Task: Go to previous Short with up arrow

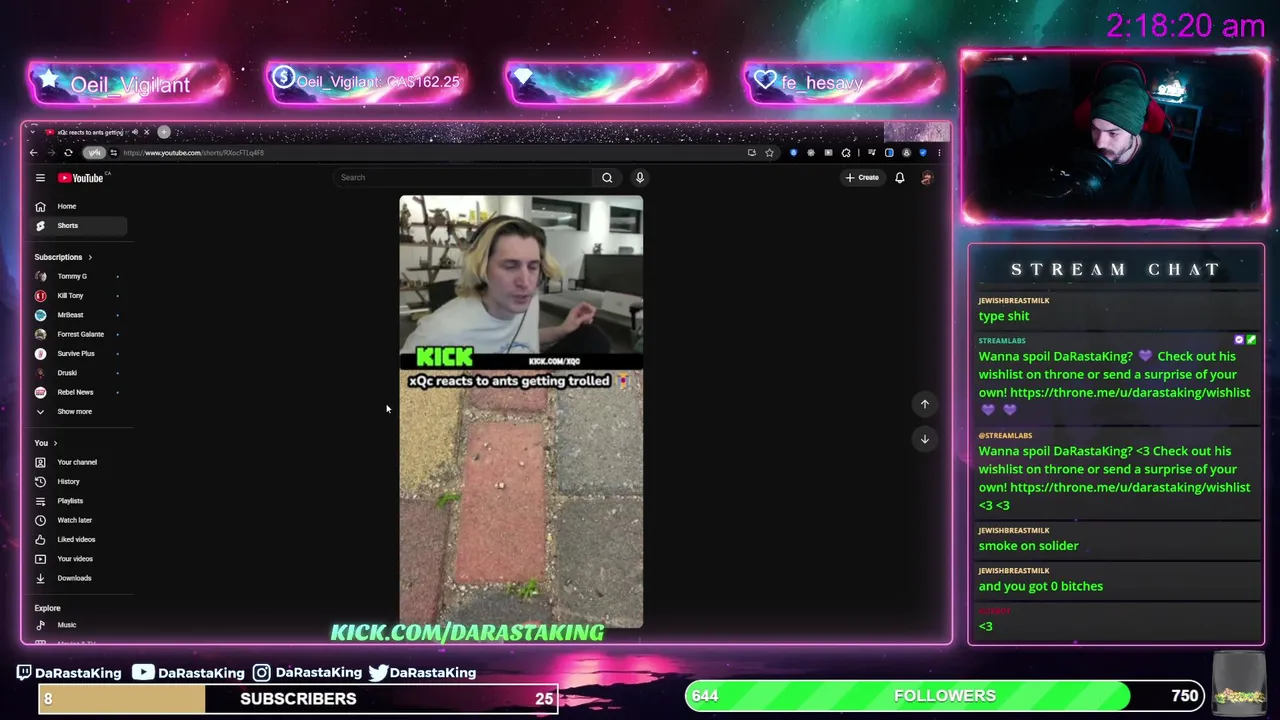Action: coord(925,404)
